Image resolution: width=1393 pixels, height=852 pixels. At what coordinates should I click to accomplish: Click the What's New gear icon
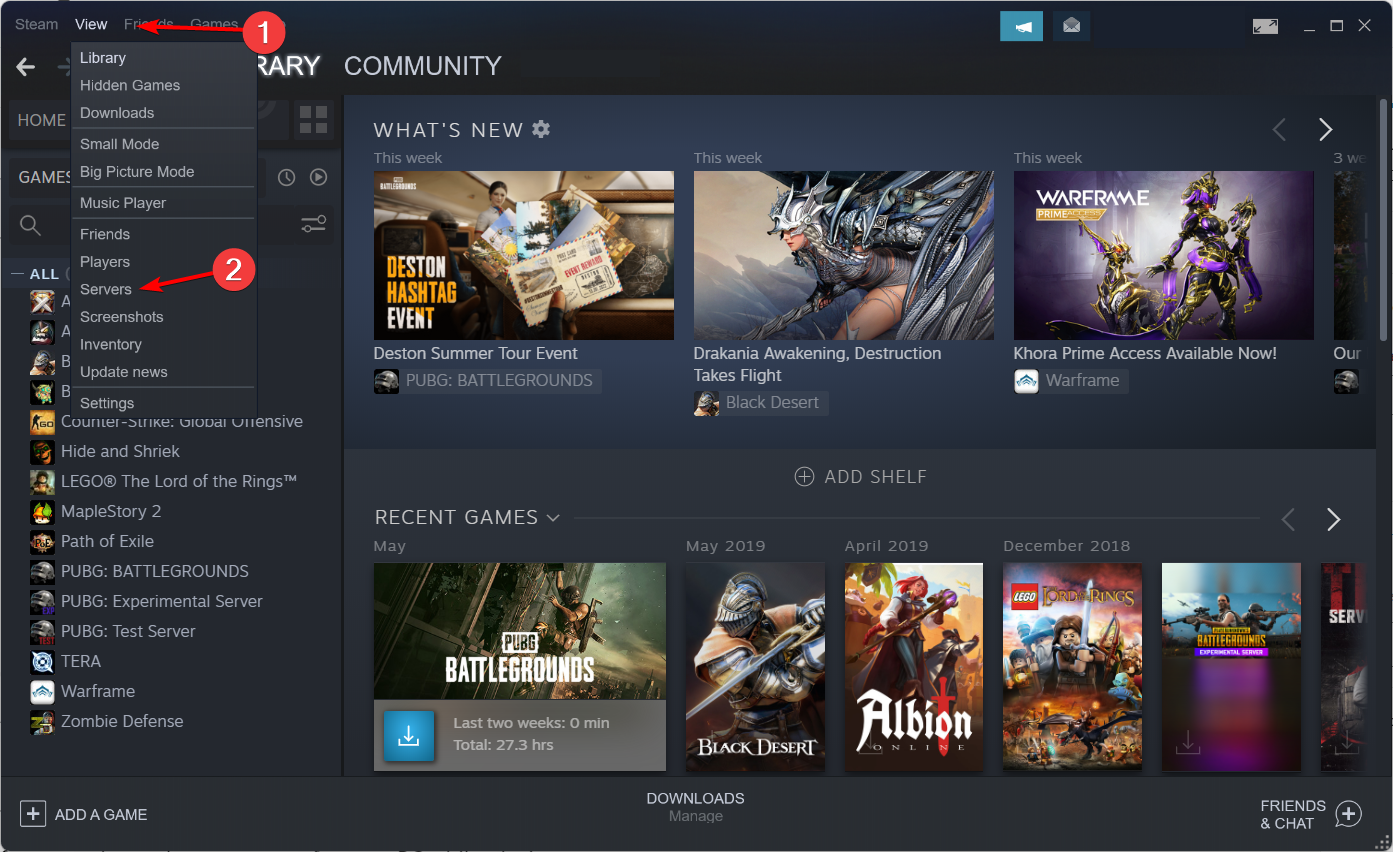point(541,129)
